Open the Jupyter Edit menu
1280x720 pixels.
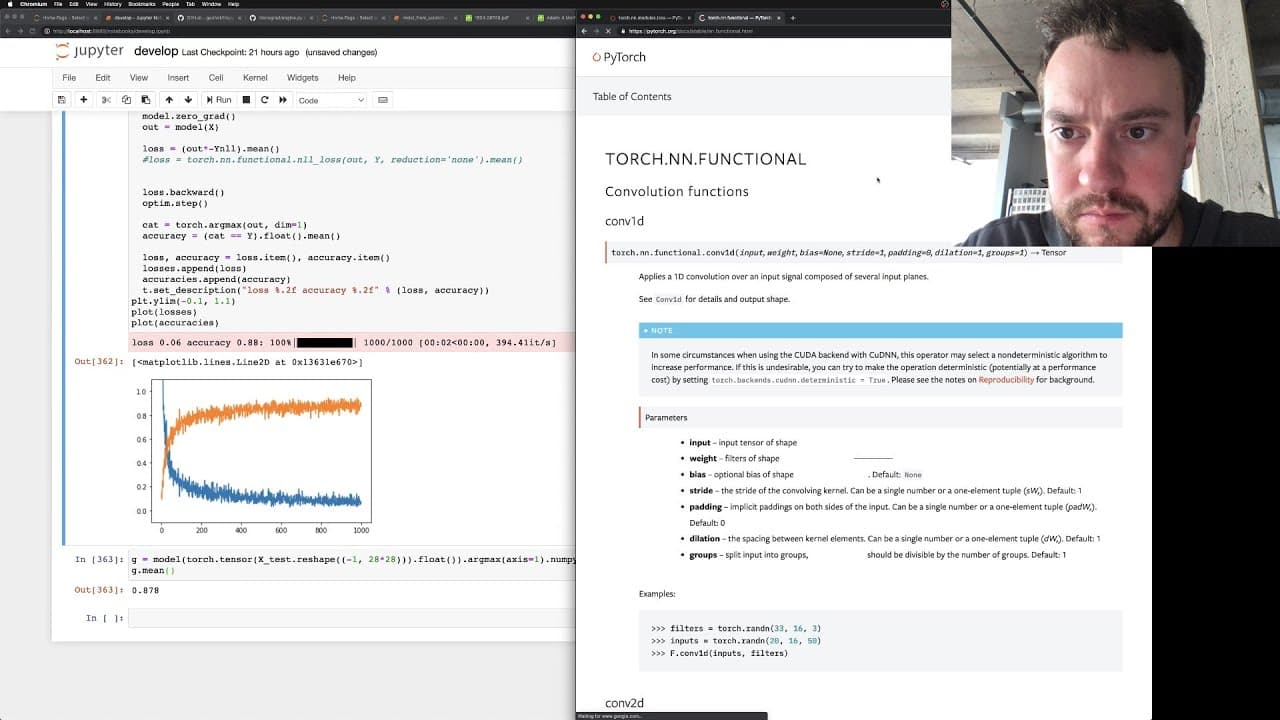coord(103,78)
